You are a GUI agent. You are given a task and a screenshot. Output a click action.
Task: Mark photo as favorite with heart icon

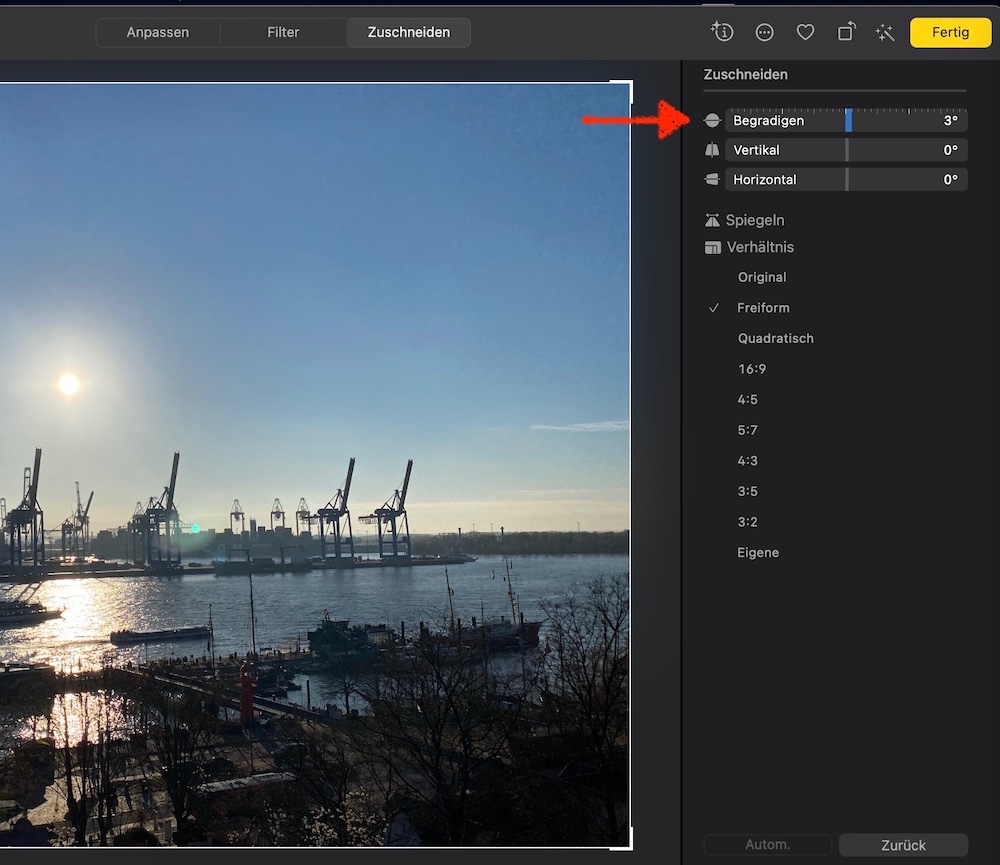point(805,32)
